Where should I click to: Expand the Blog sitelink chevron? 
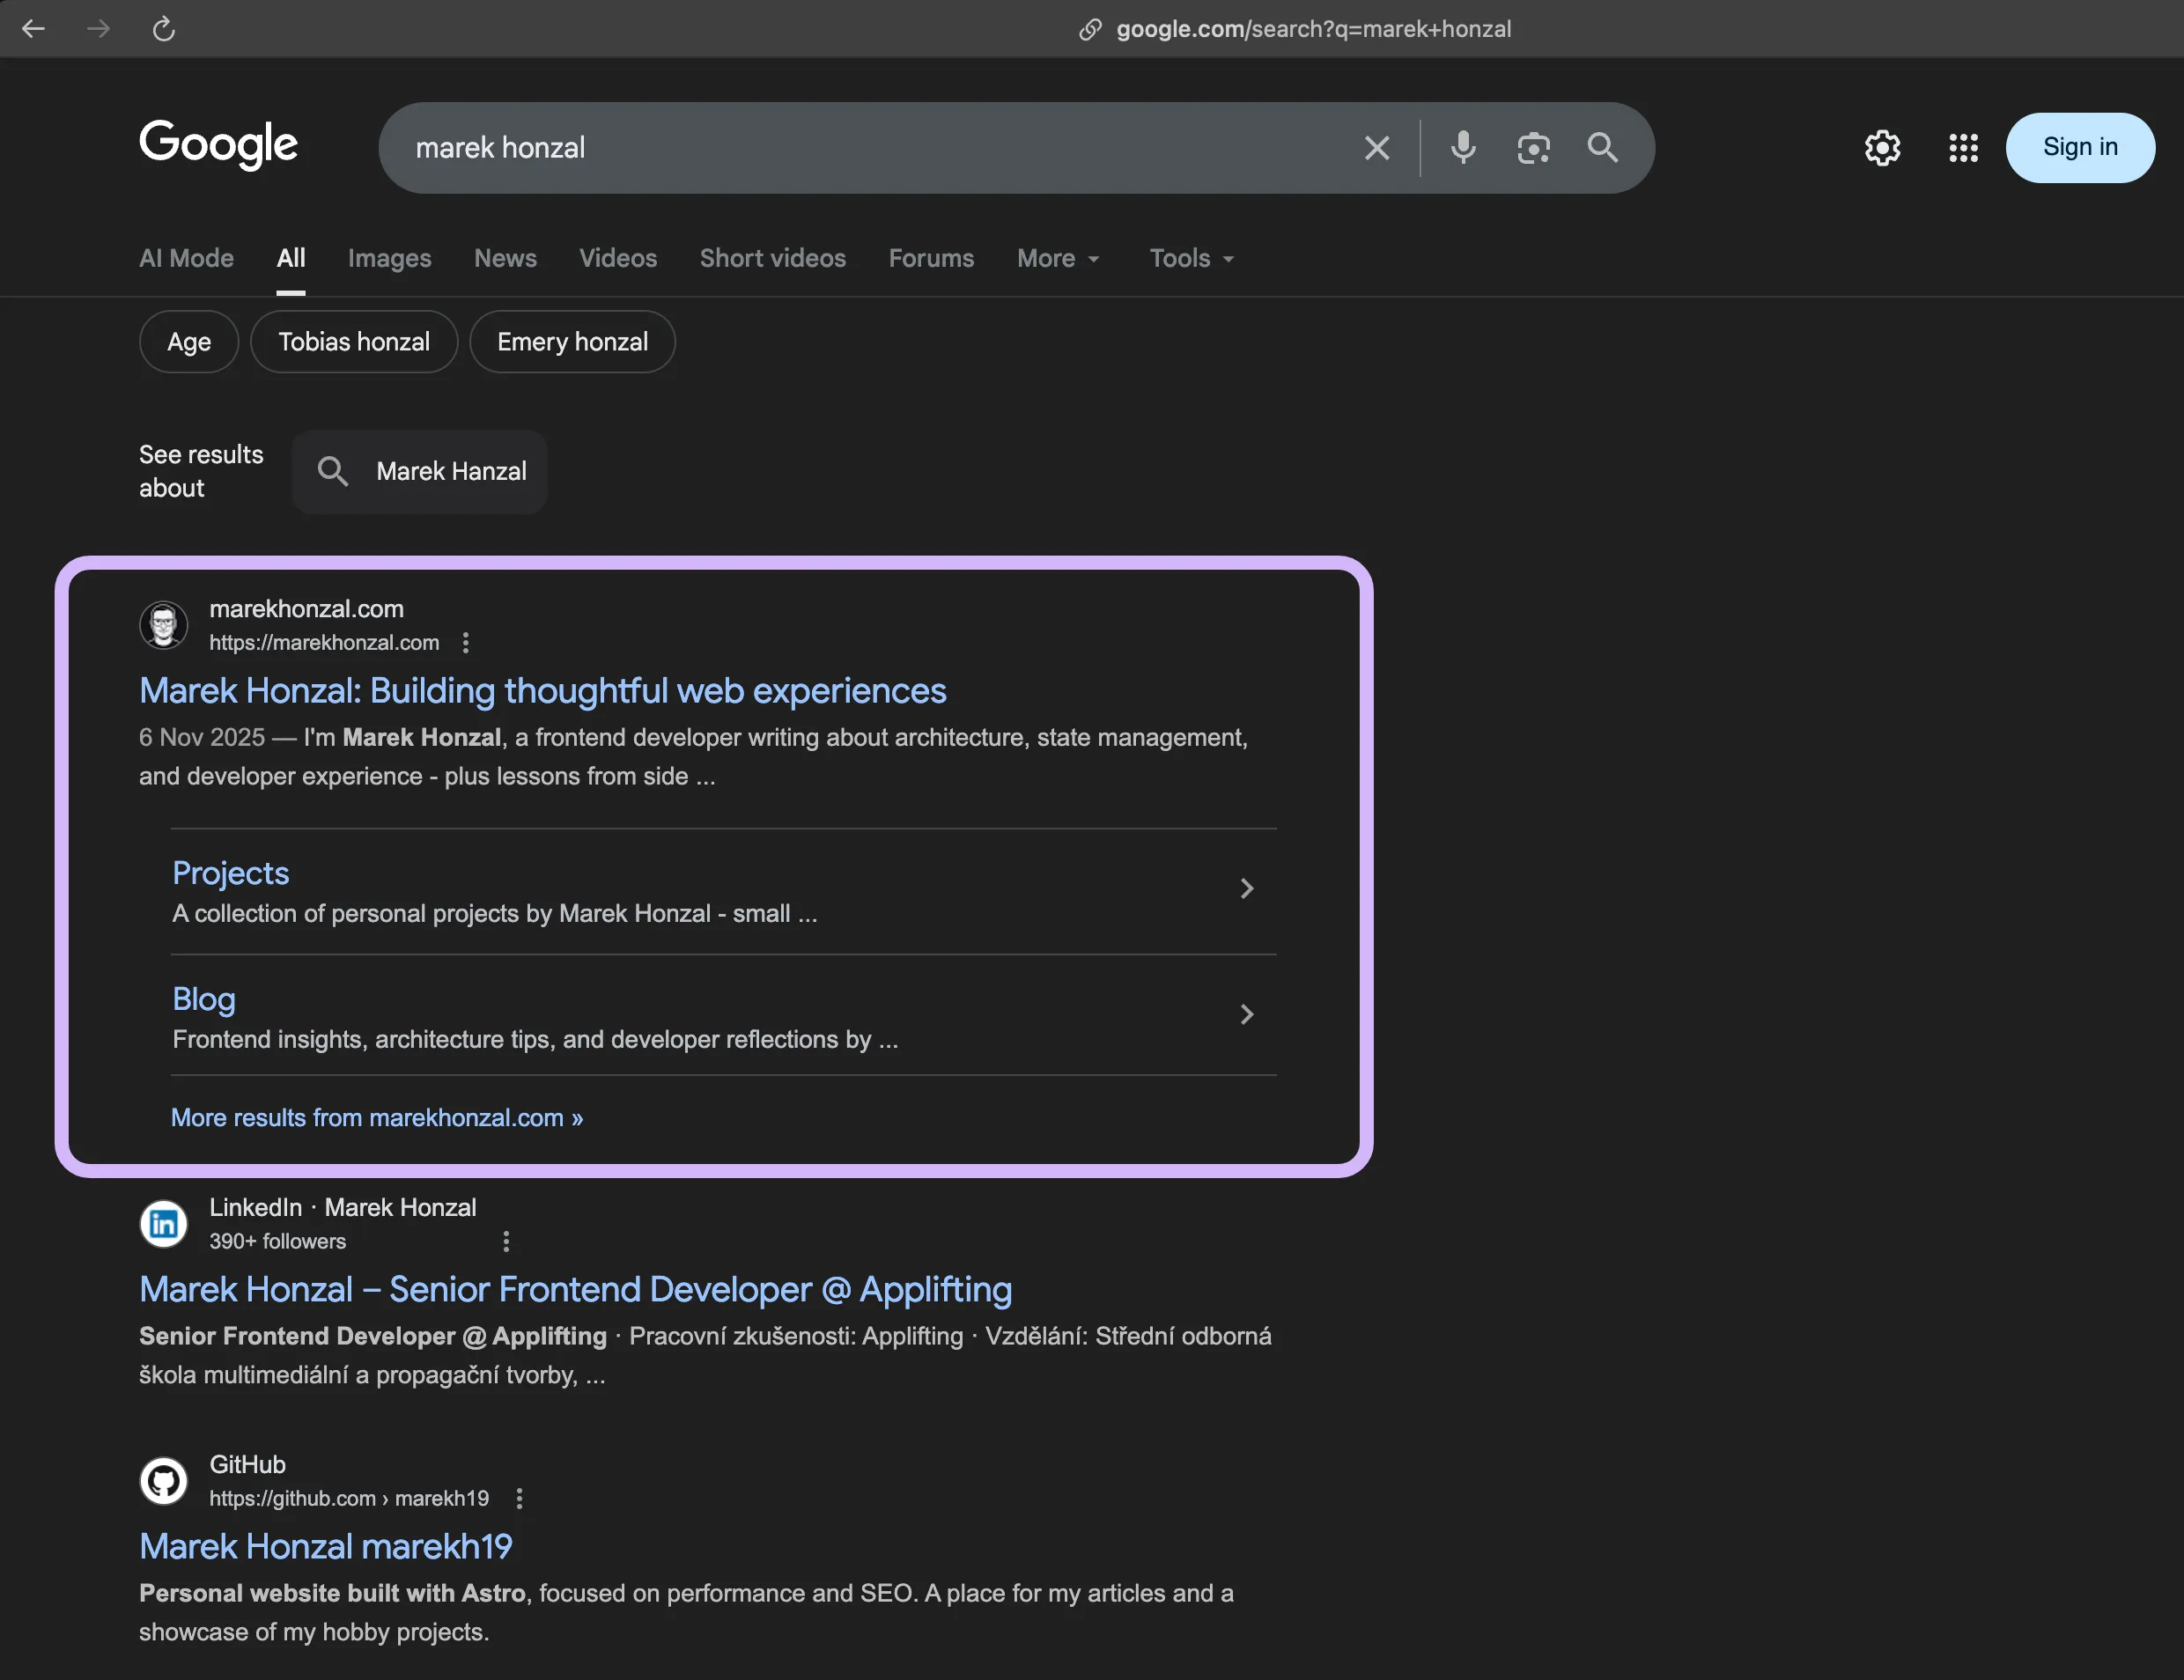pos(1246,1015)
